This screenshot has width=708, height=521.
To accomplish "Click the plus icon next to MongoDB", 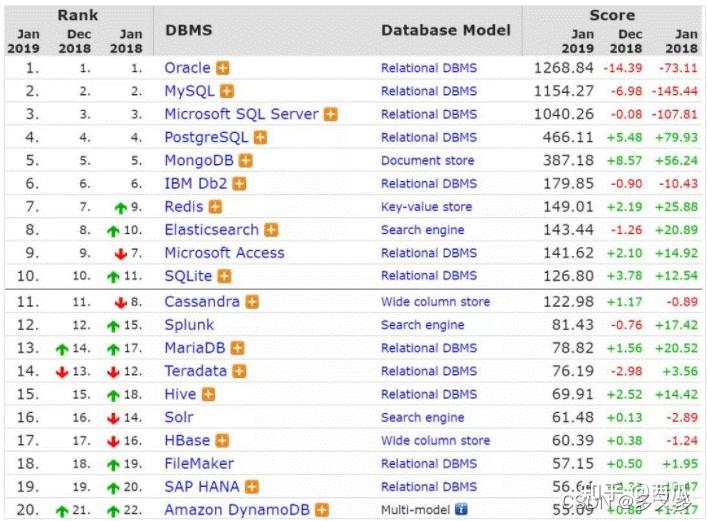I will (245, 161).
